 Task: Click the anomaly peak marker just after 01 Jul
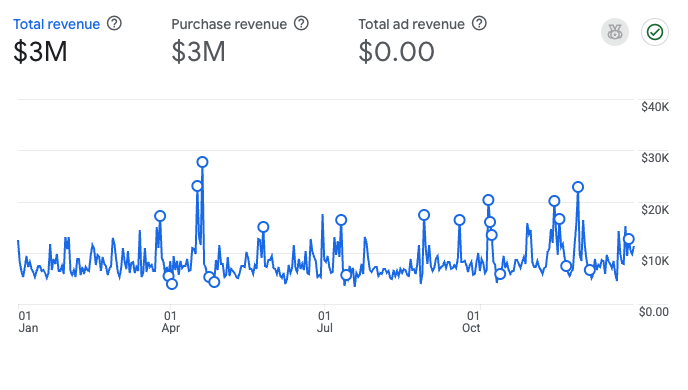coord(341,220)
